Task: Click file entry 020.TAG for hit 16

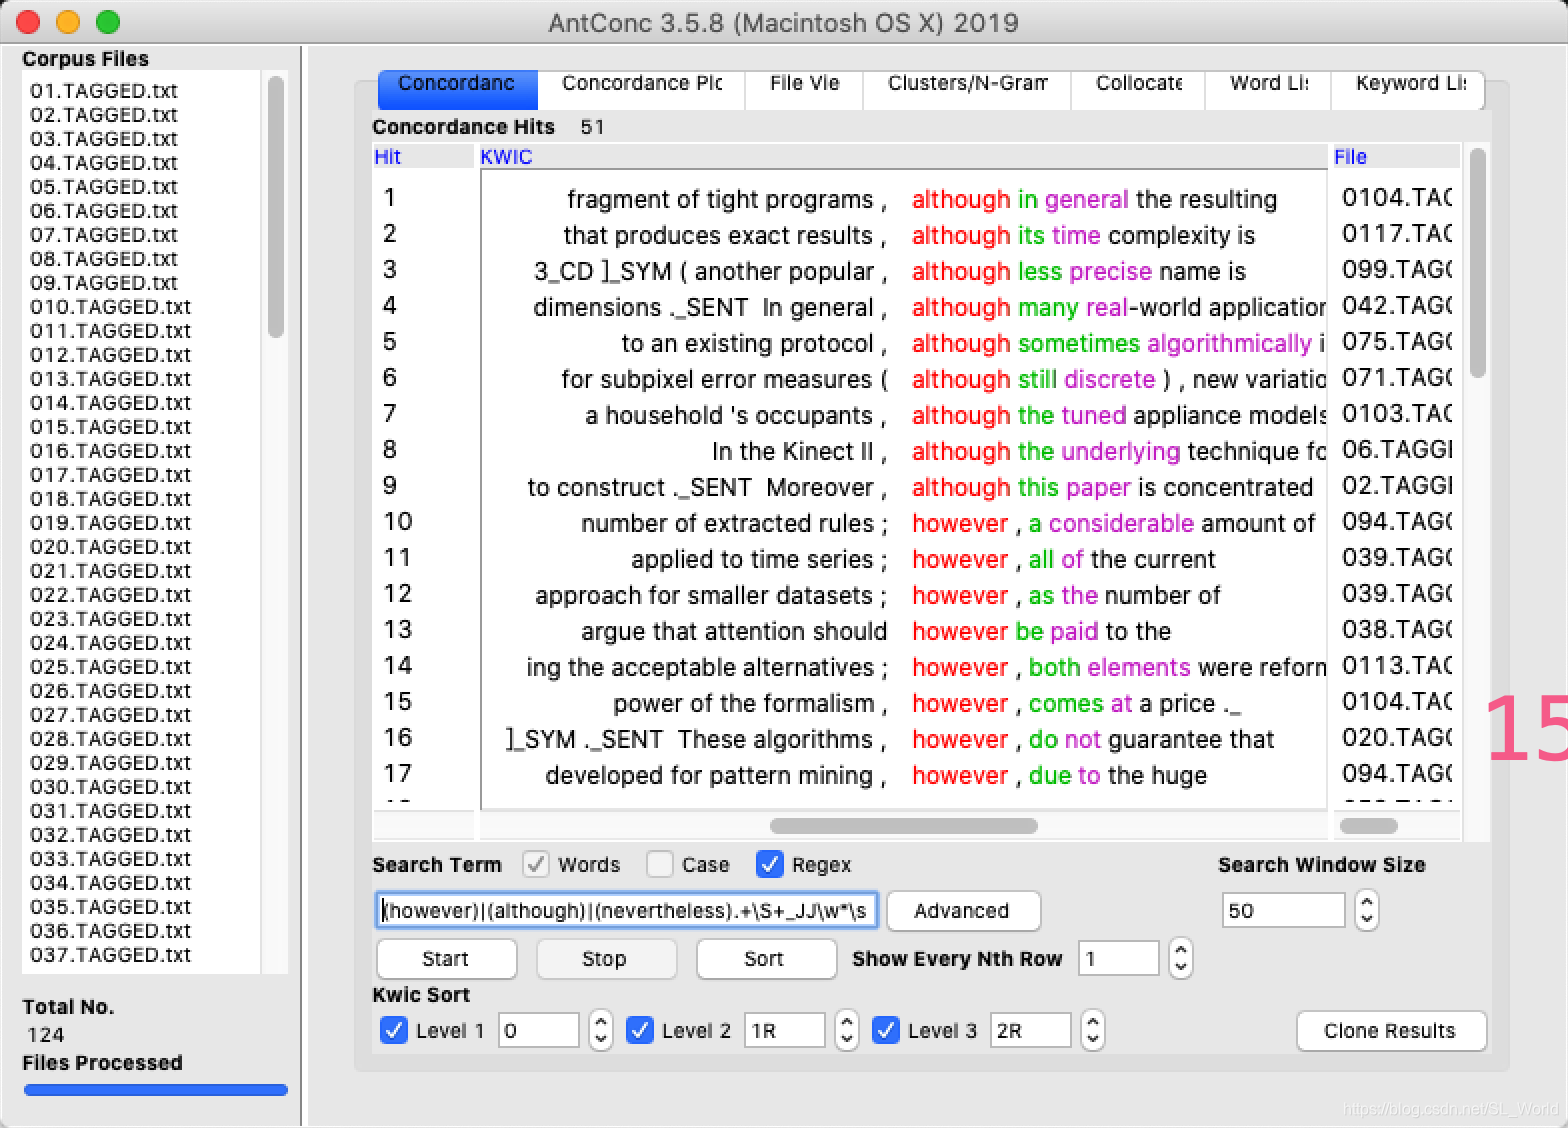Action: [x=1397, y=738]
